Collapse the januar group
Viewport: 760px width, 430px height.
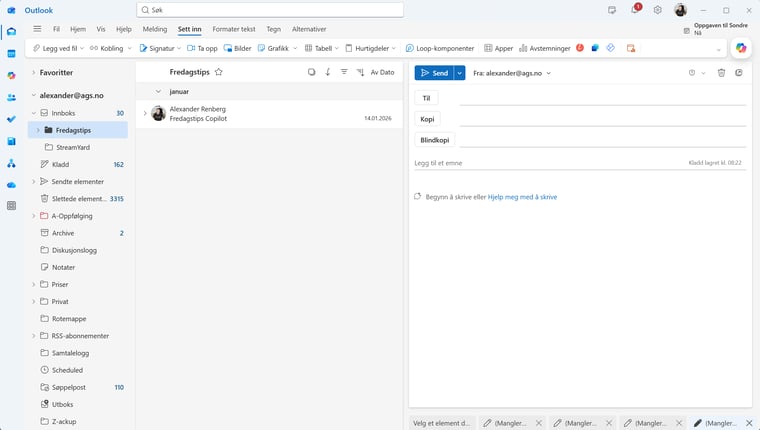[x=158, y=91]
